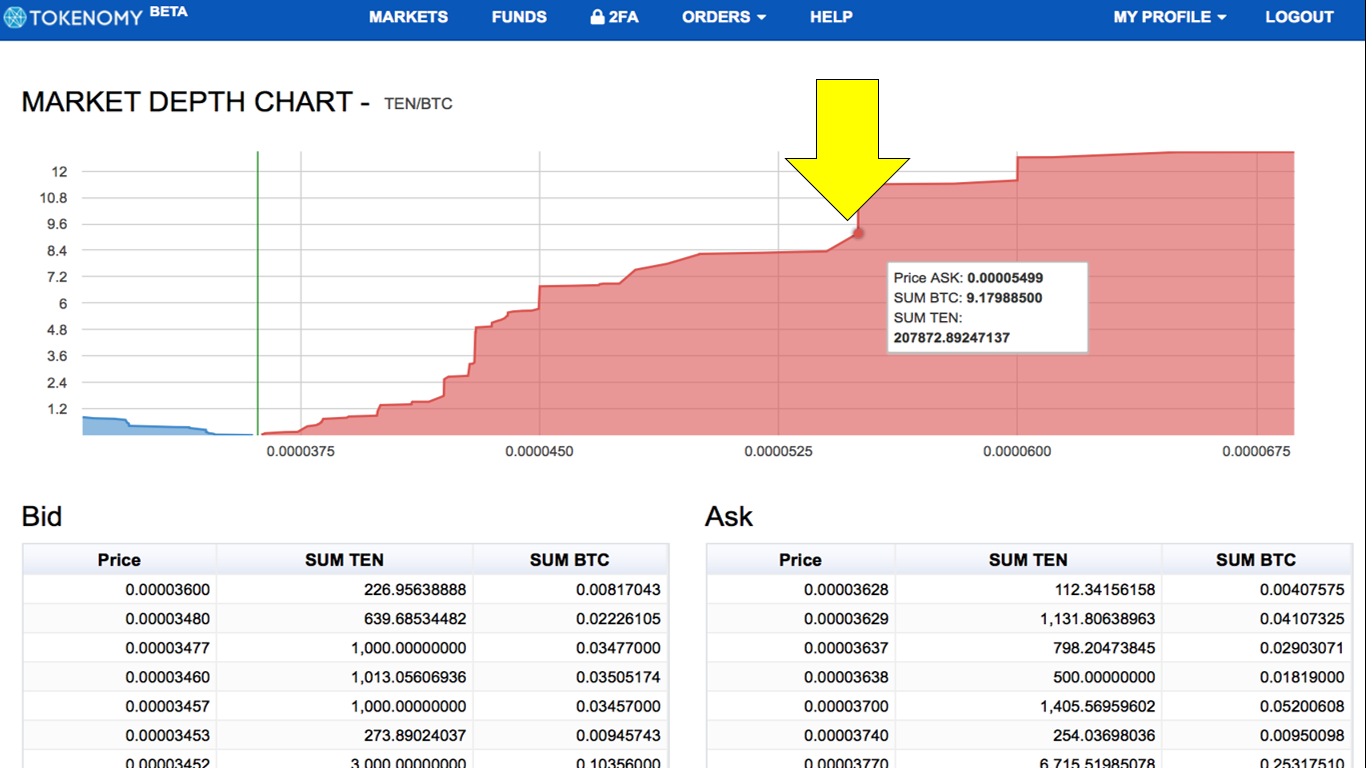
Task: Select ask price 0.00003700
Action: [846, 706]
